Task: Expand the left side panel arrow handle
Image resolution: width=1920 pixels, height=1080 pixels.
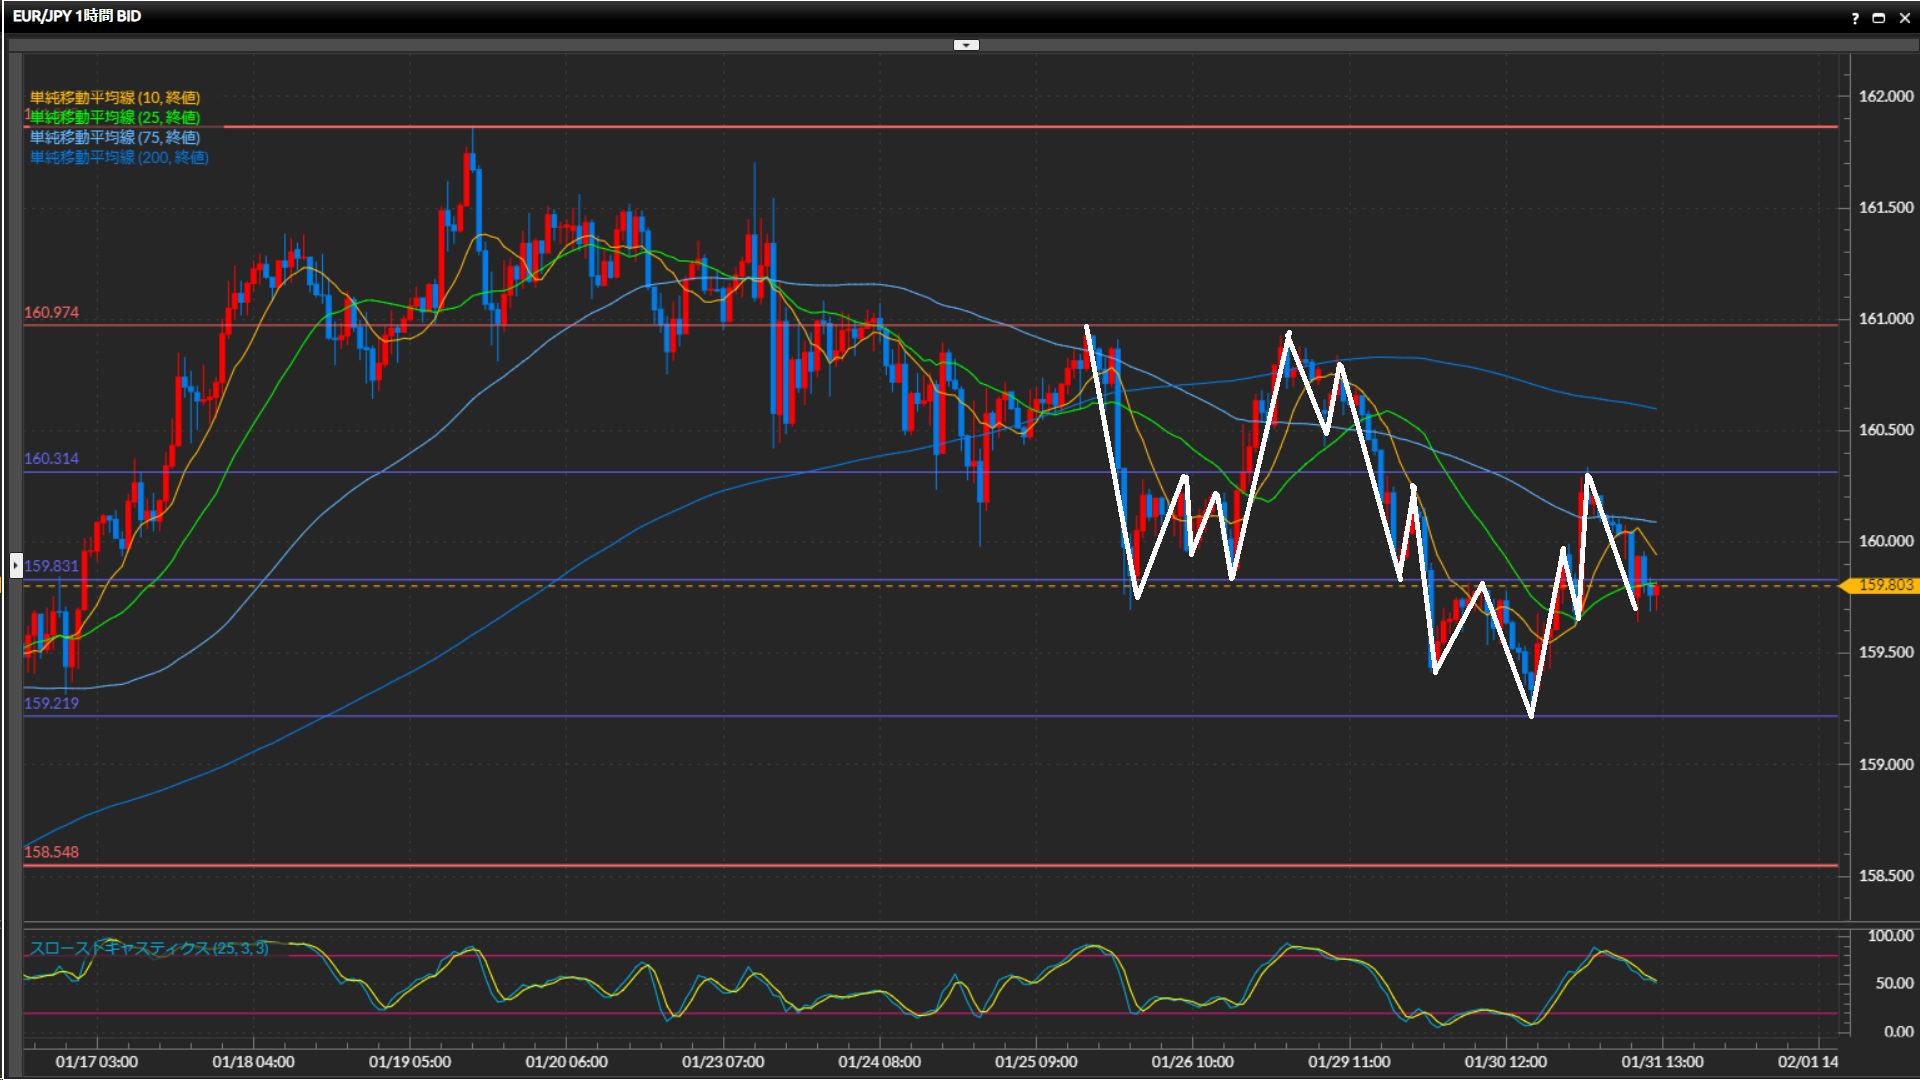Action: pos(16,566)
